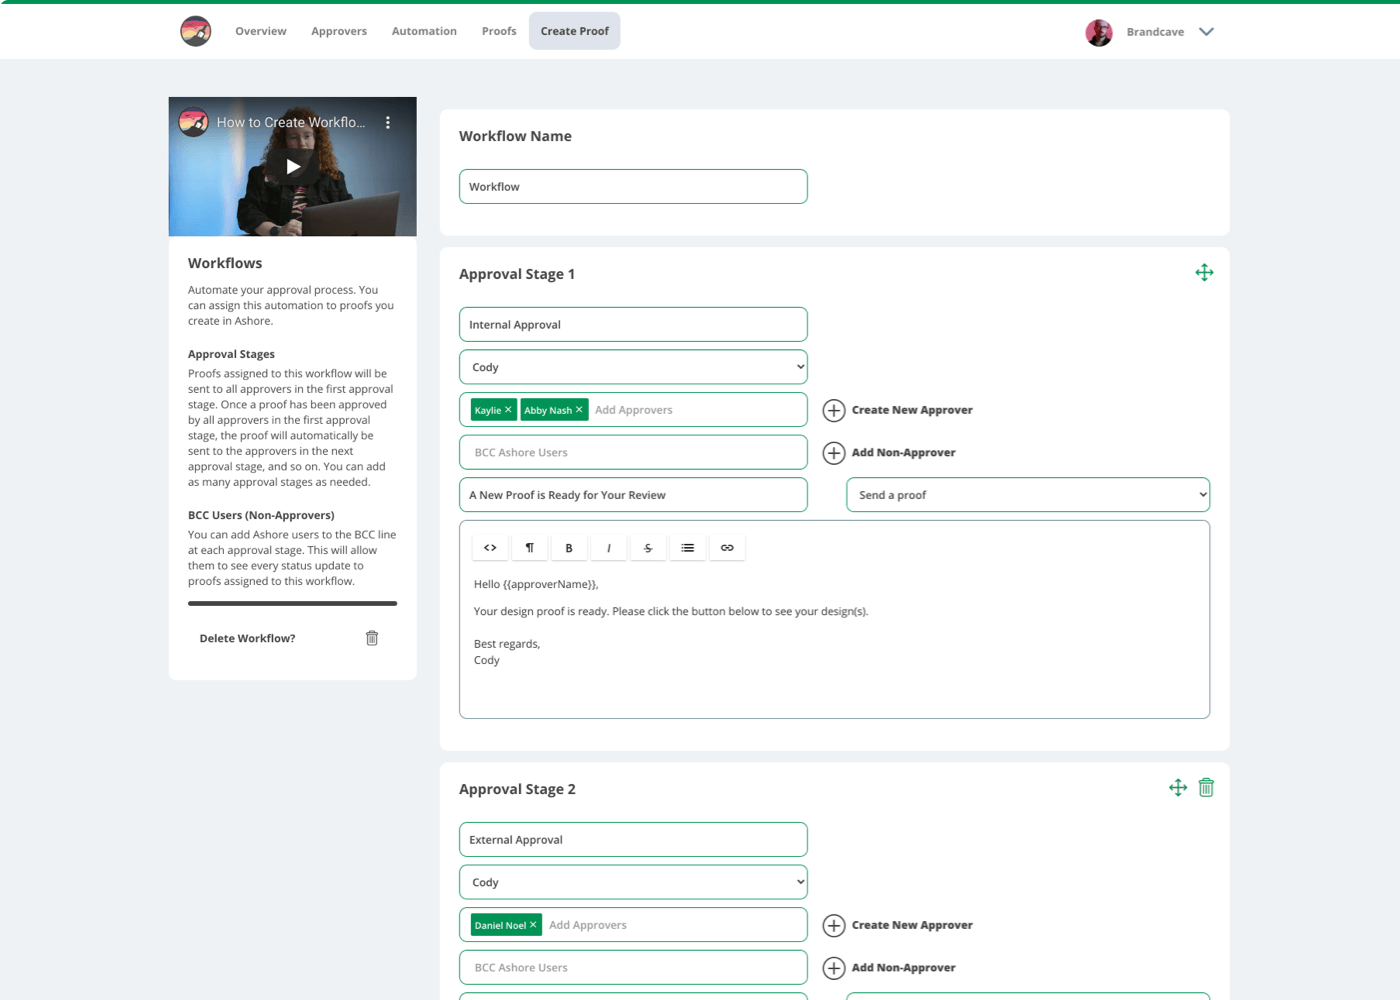Open the Send a proof action dropdown
This screenshot has height=1000, width=1400.
click(1028, 494)
